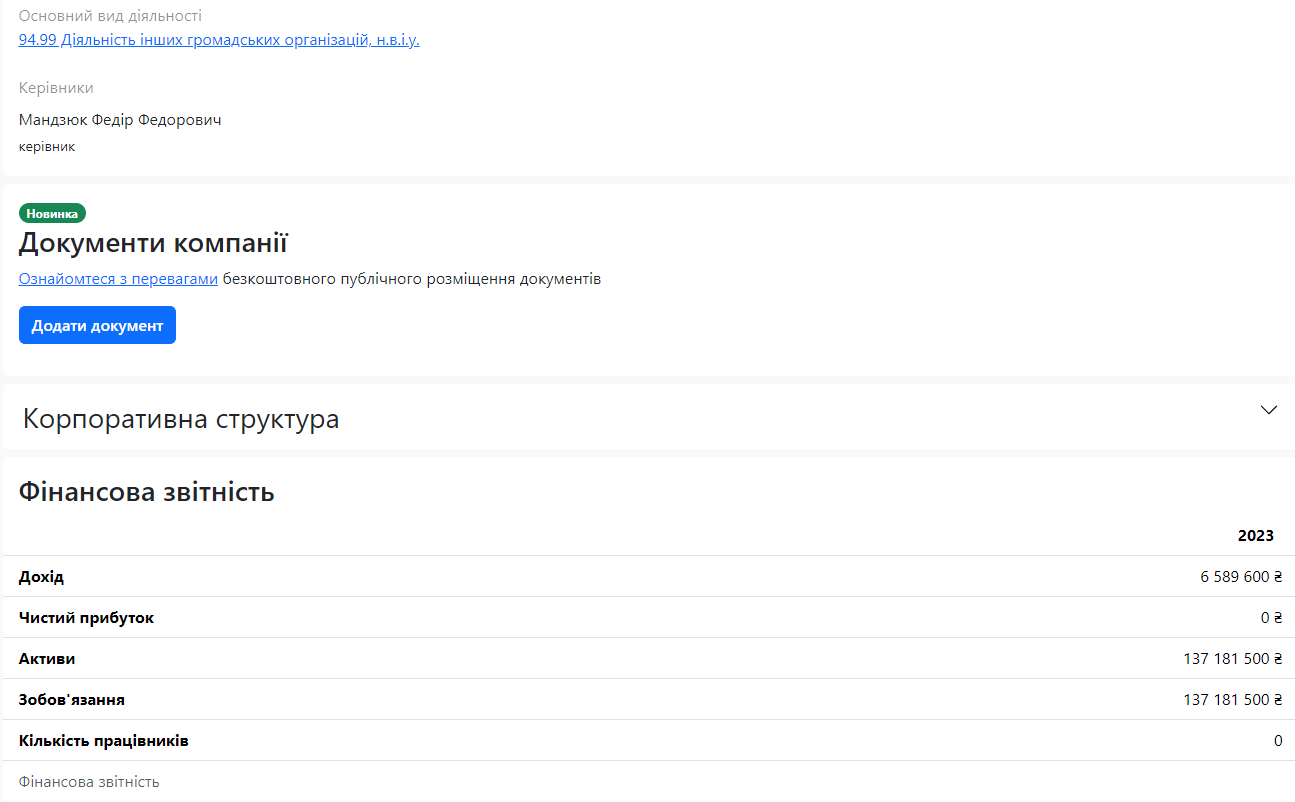Click the Фінансова звітність footer text

(89, 782)
